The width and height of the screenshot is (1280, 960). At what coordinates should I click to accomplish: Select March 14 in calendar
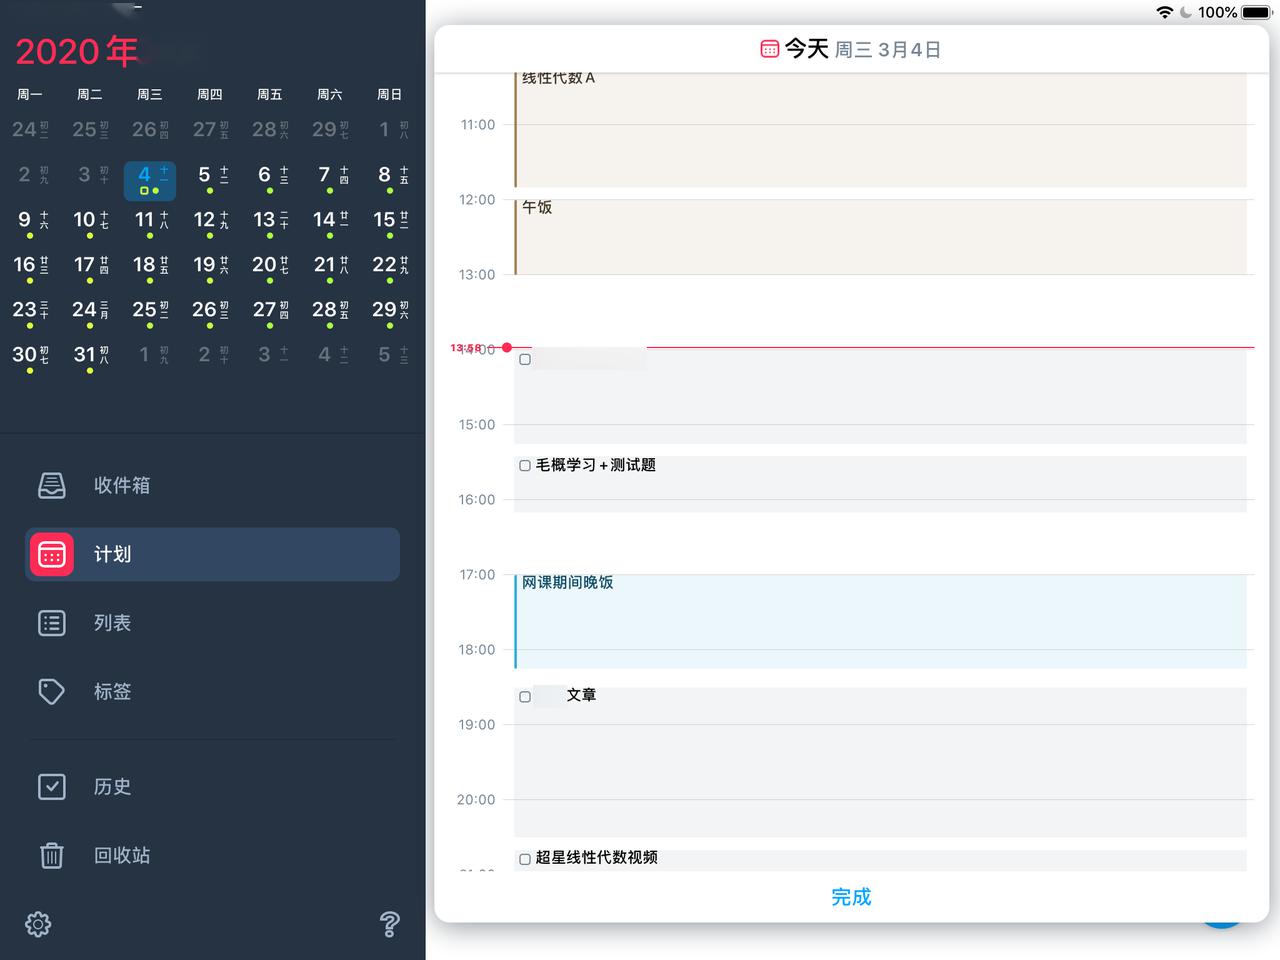tap(330, 223)
